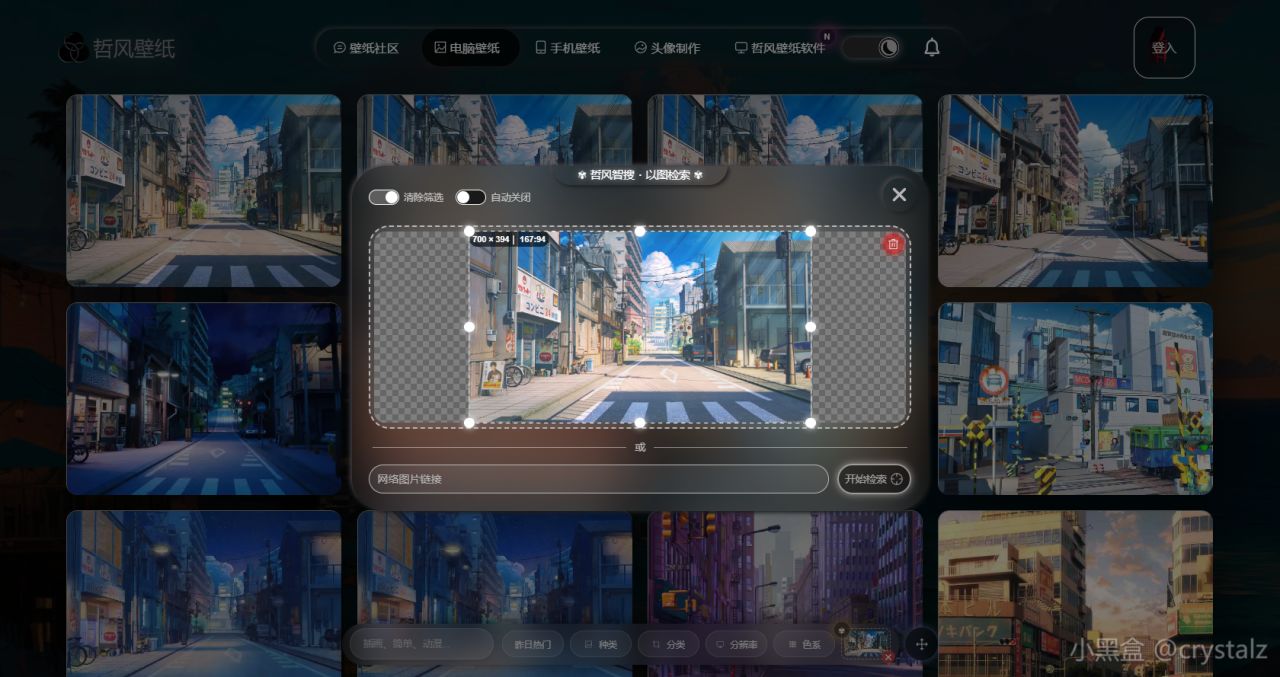Toggle the dark mode moon switch
The height and width of the screenshot is (677, 1280).
click(x=870, y=47)
